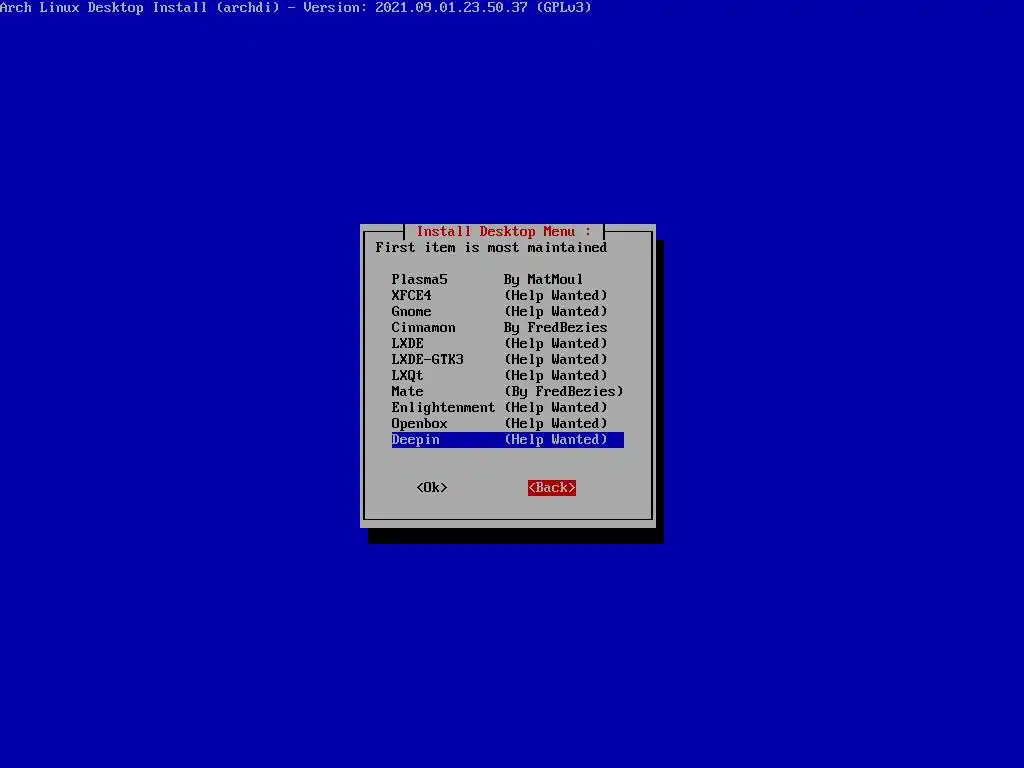Select Enlightenment from the list
This screenshot has width=1024, height=768.
(x=507, y=408)
